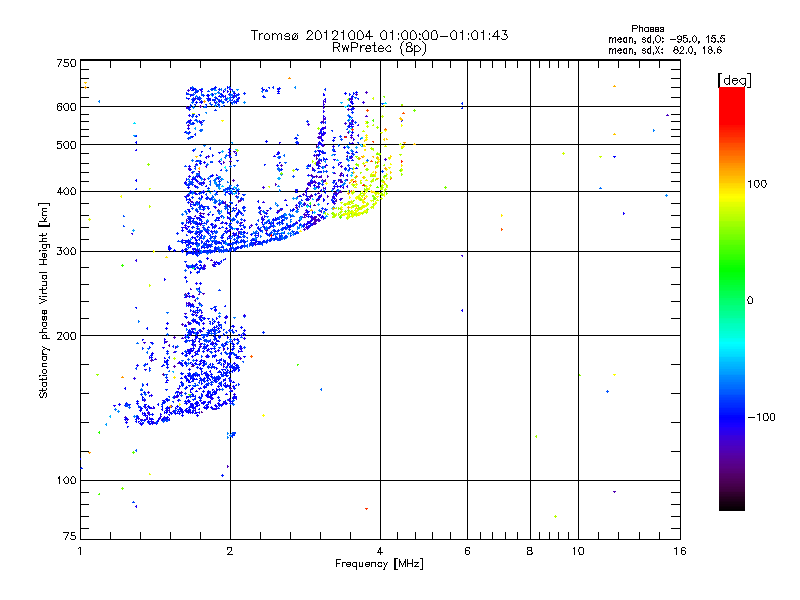This screenshot has width=800, height=600.
Task: Click the "Phases" heading in the statistics
Action: [x=647, y=29]
